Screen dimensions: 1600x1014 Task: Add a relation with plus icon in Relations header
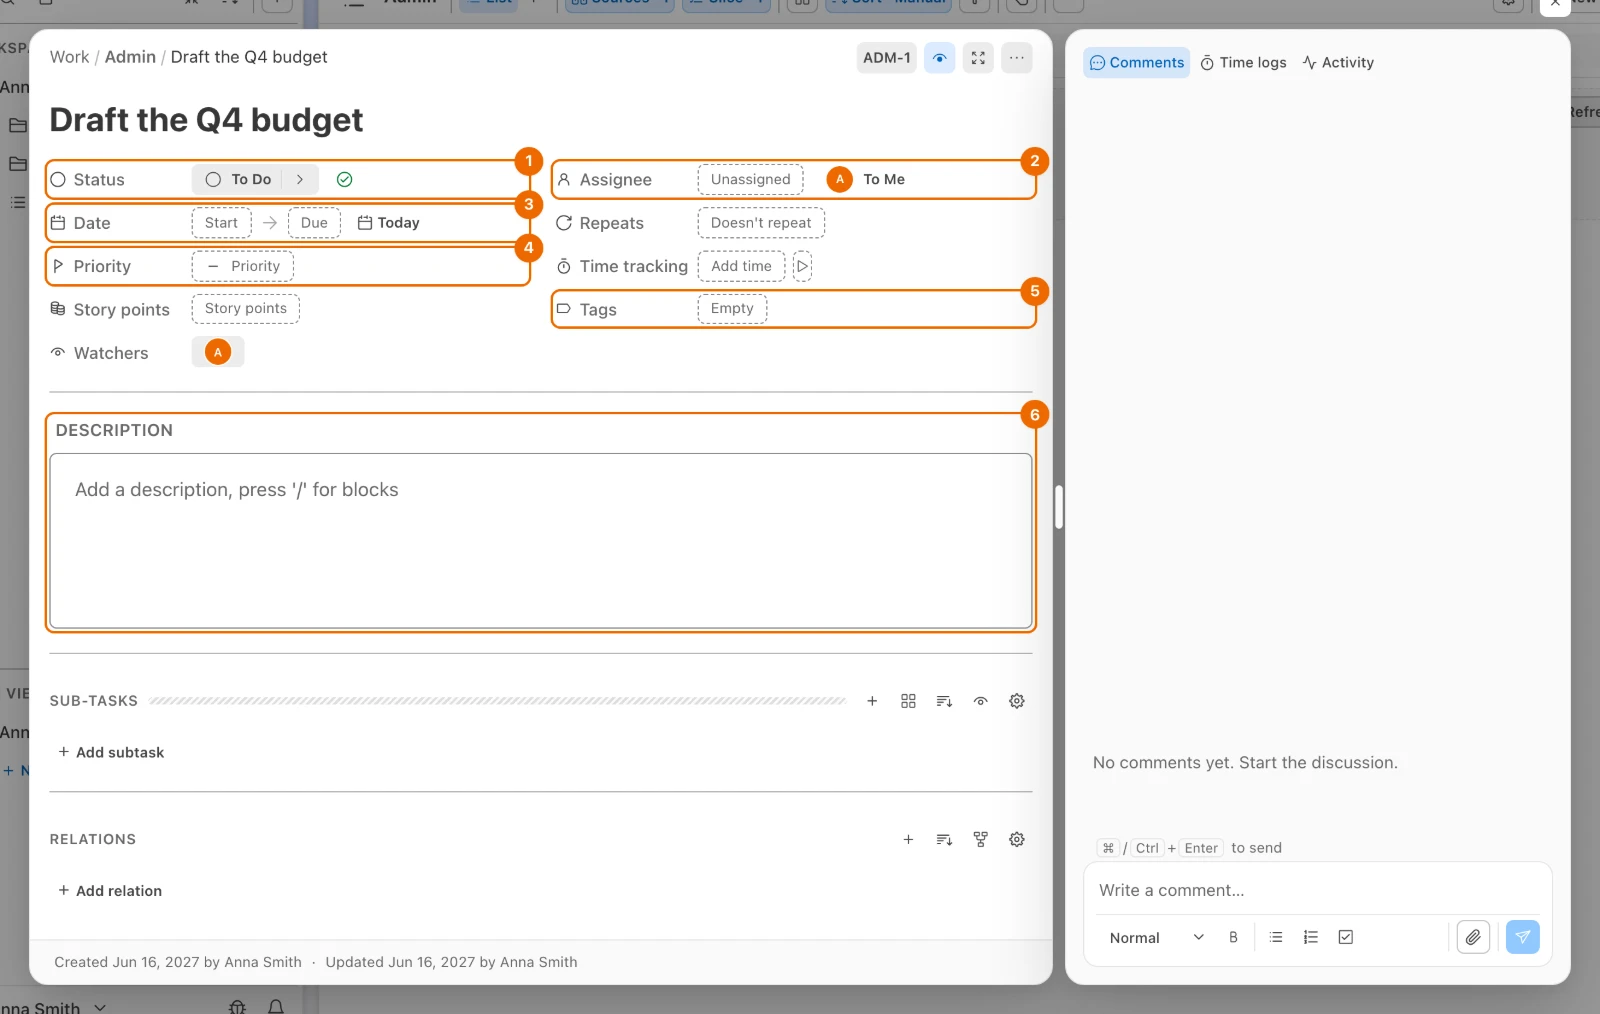click(908, 840)
